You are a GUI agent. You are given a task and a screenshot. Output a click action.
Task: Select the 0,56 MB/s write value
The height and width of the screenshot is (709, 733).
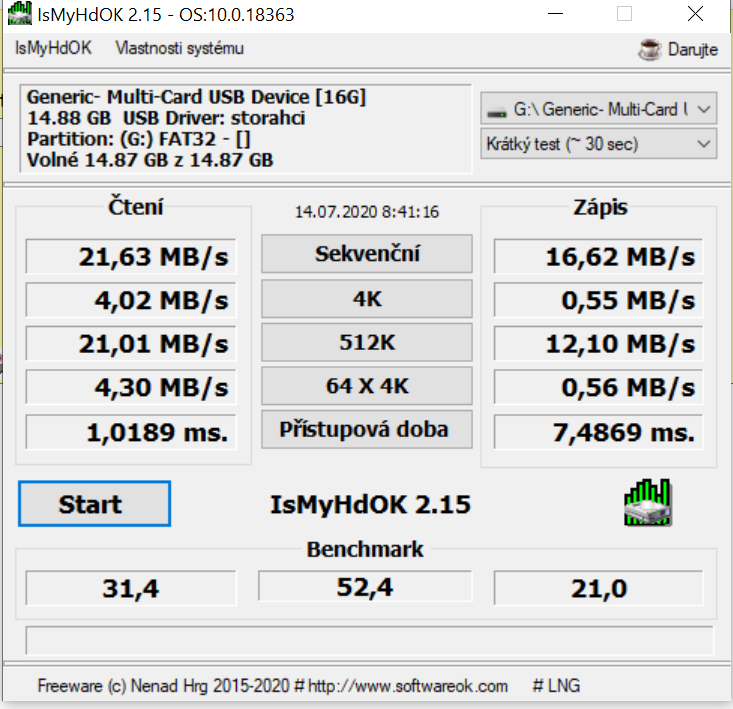pos(598,387)
